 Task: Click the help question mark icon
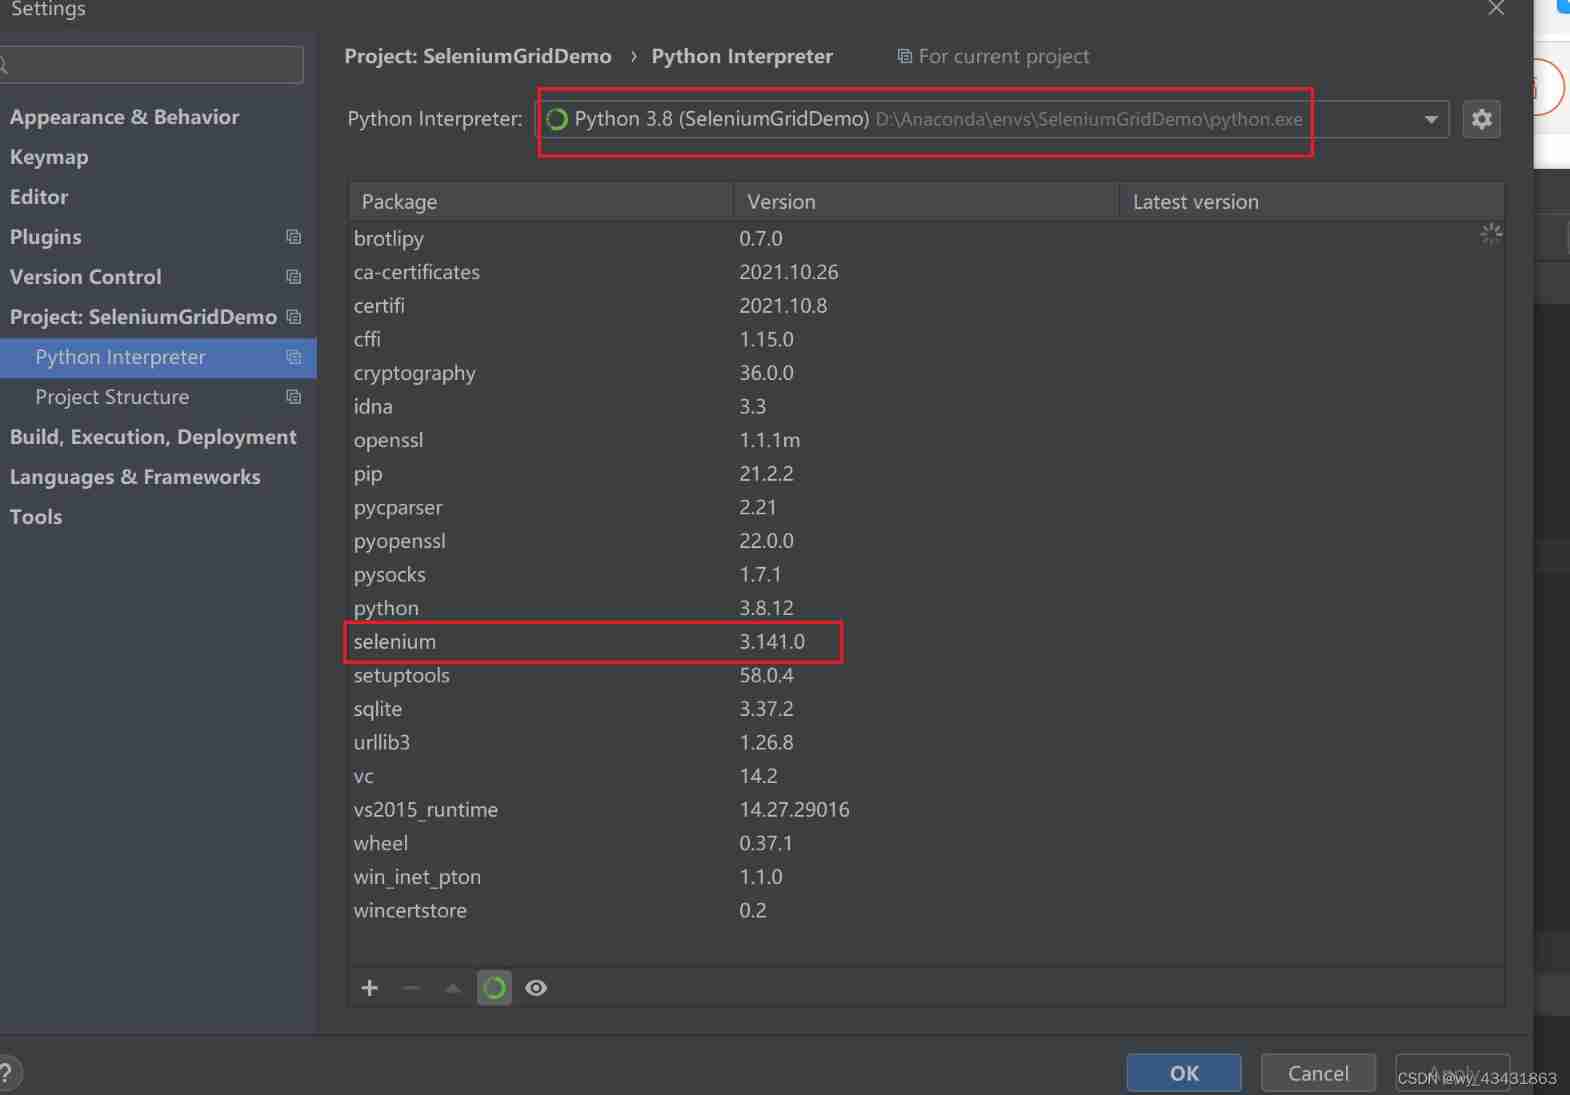click(x=6, y=1073)
